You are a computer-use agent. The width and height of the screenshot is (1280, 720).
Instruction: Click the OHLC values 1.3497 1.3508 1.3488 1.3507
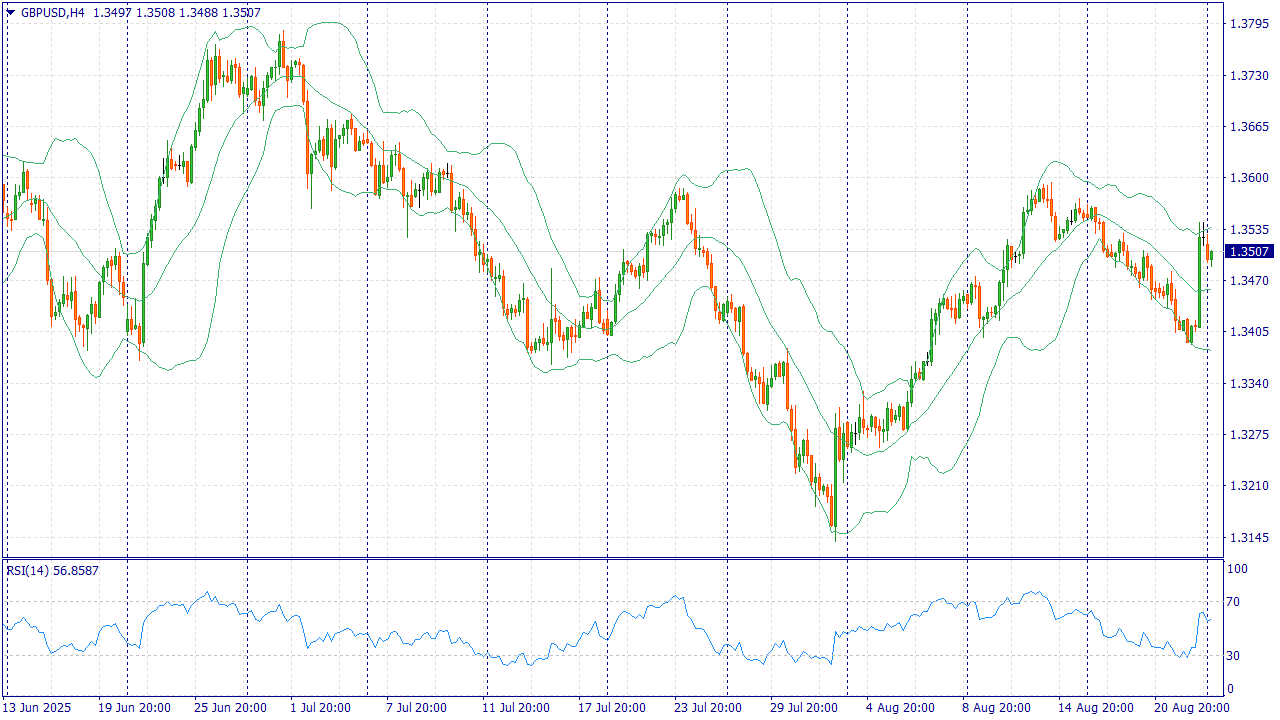pyautogui.click(x=176, y=12)
